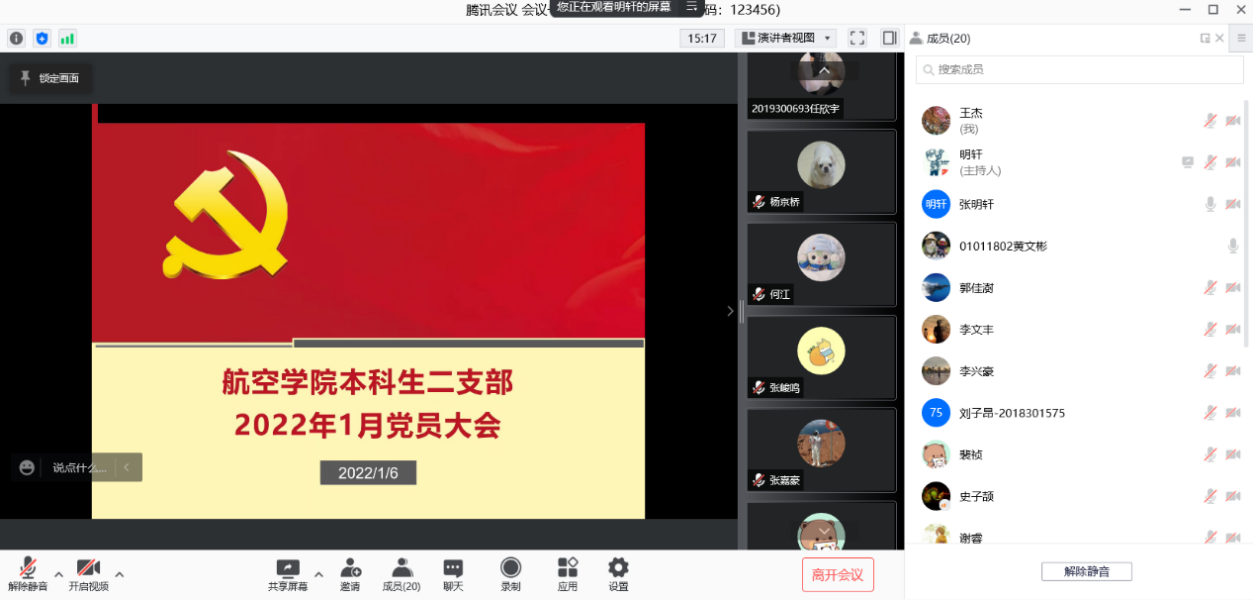
Task: Click the meeting info icon
Action: click(x=16, y=38)
